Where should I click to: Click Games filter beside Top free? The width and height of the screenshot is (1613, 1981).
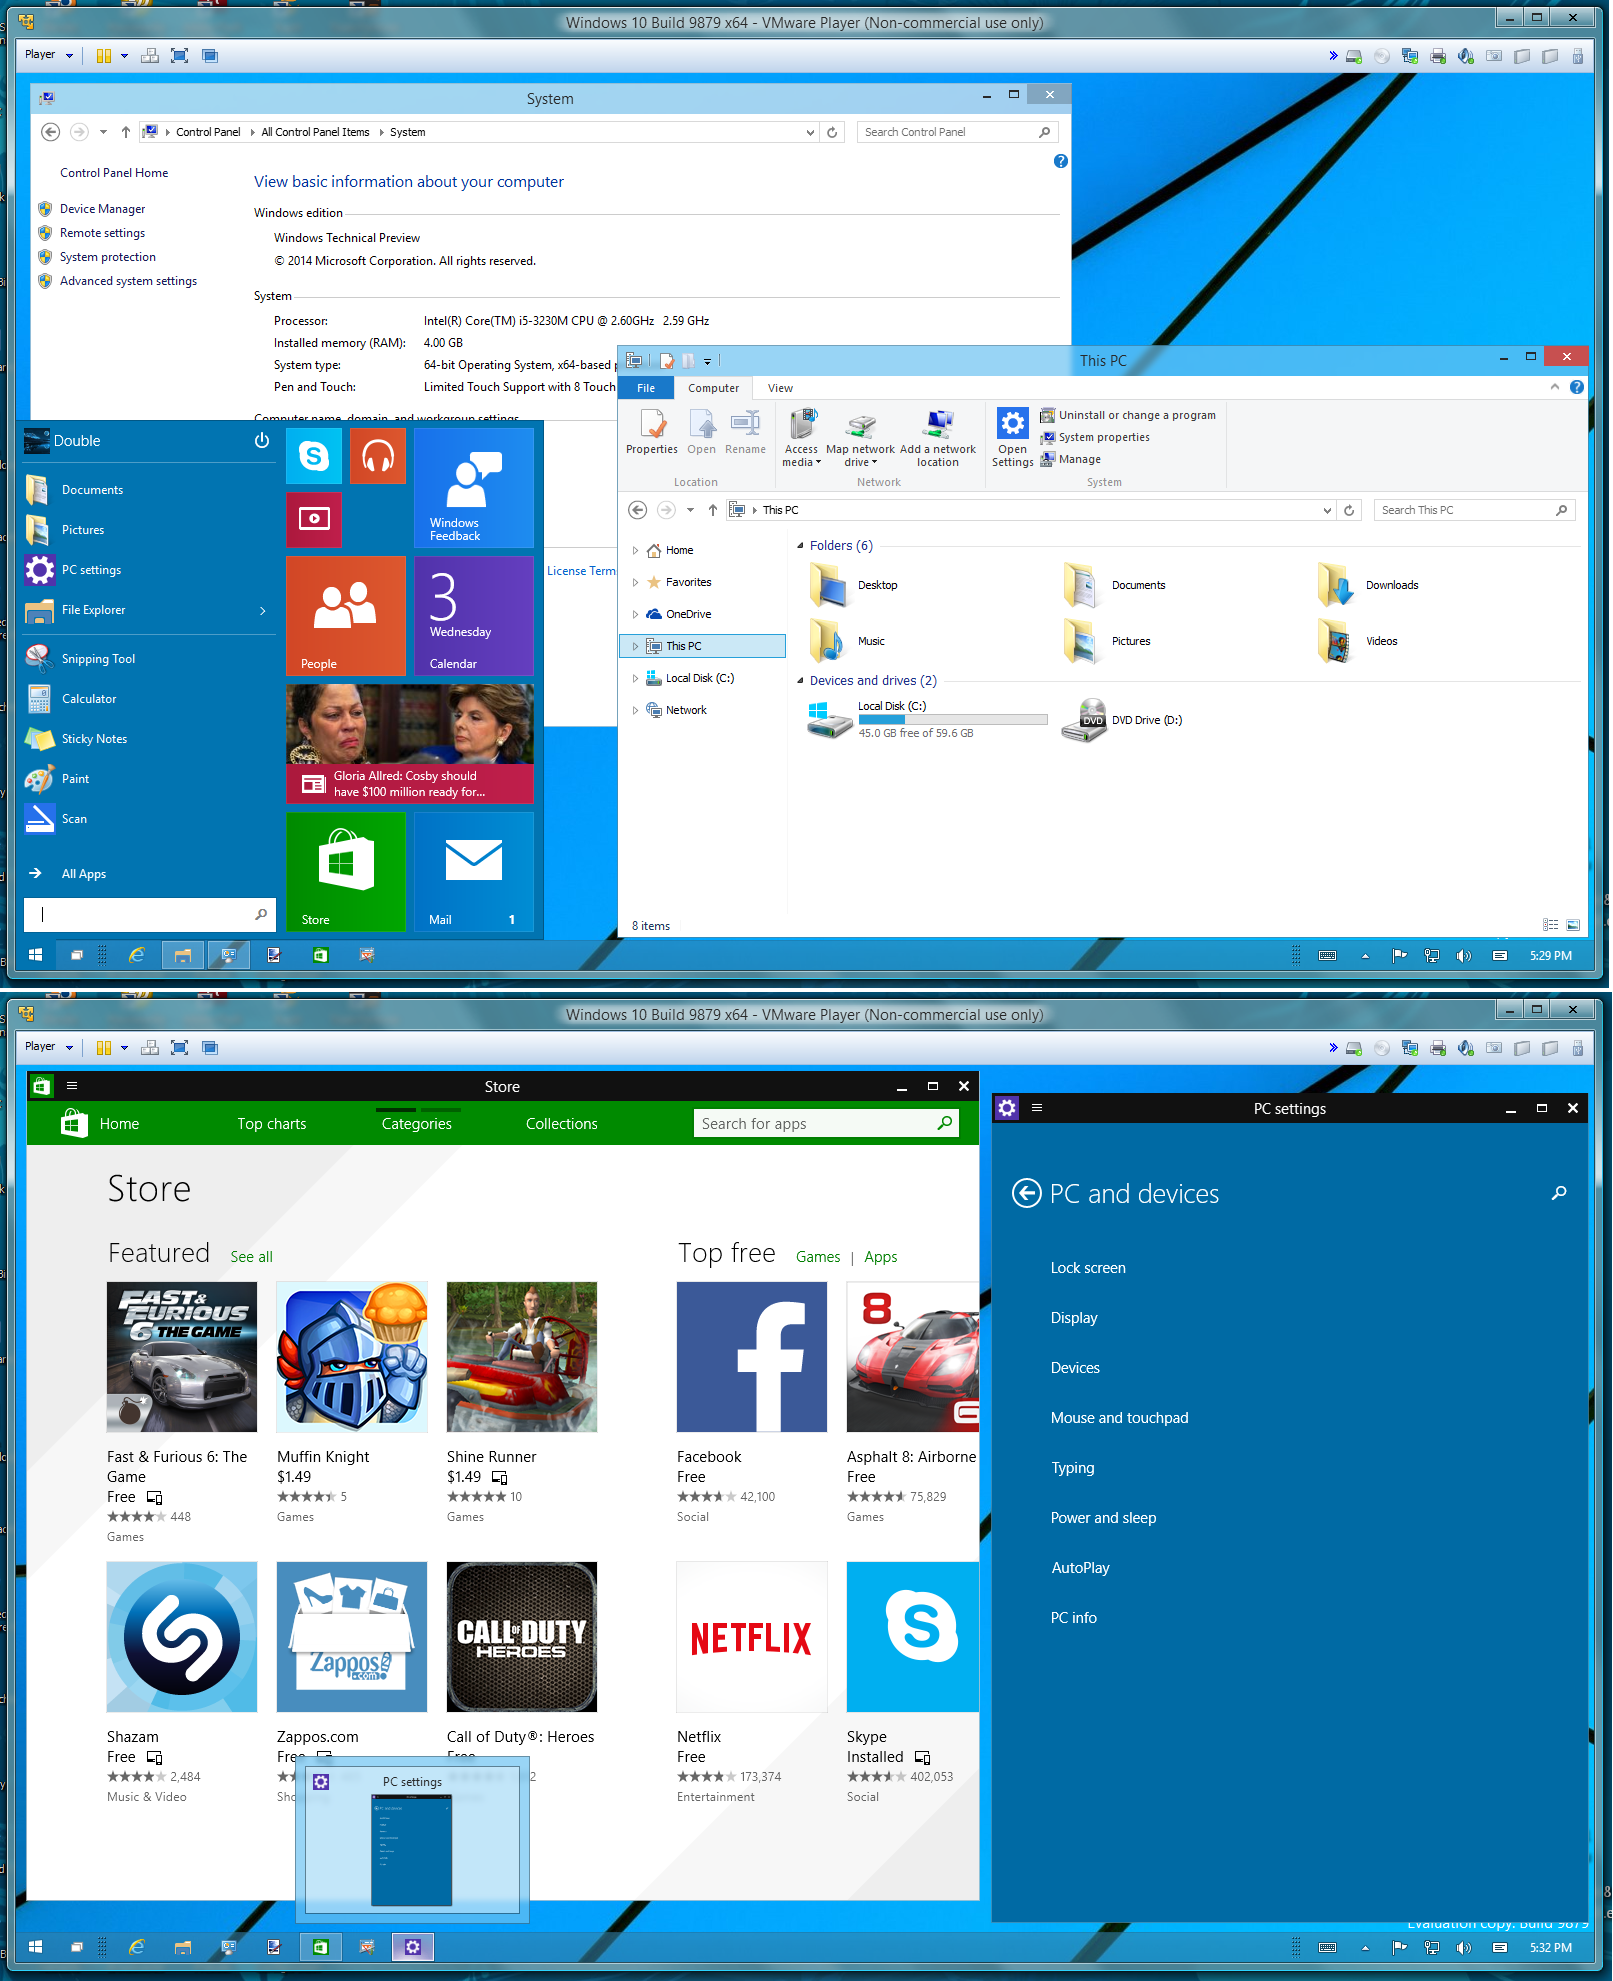tap(818, 1257)
